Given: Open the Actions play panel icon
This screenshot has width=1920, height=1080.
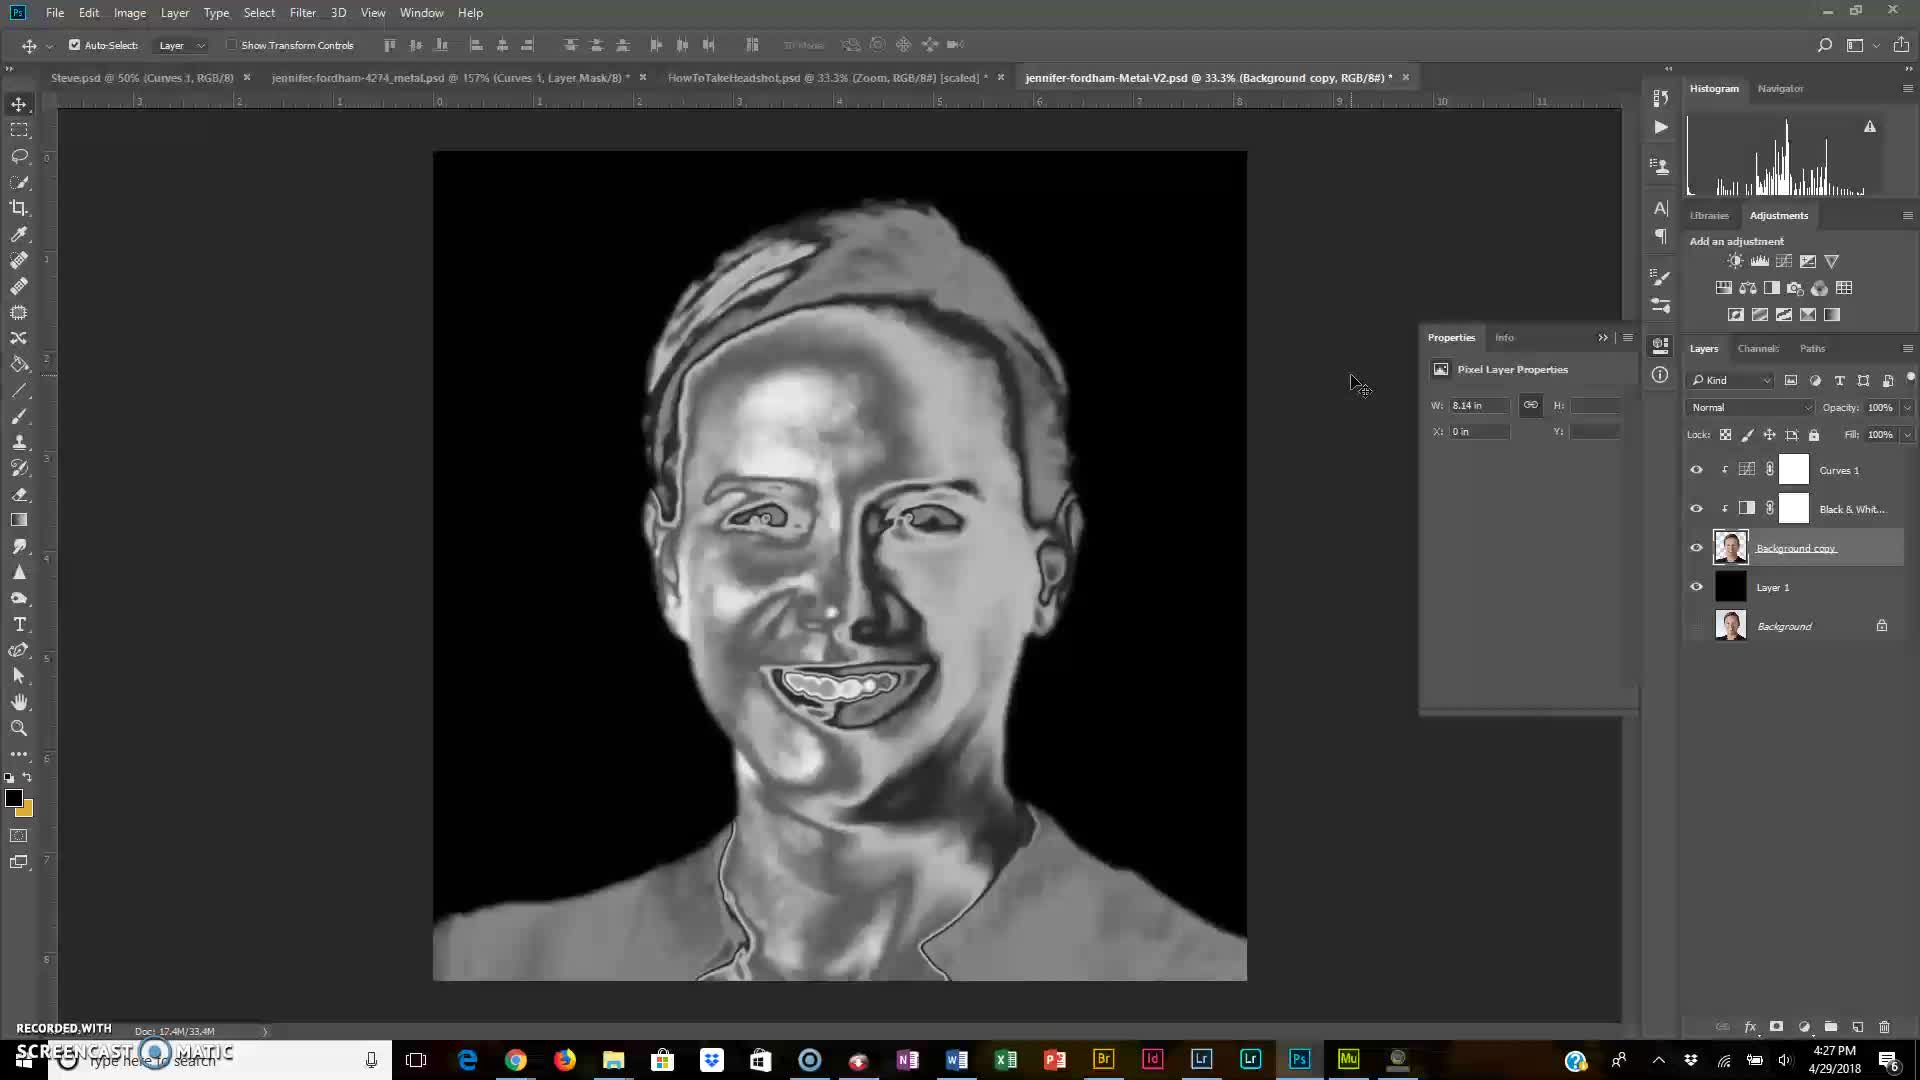Looking at the screenshot, I should pyautogui.click(x=1661, y=127).
